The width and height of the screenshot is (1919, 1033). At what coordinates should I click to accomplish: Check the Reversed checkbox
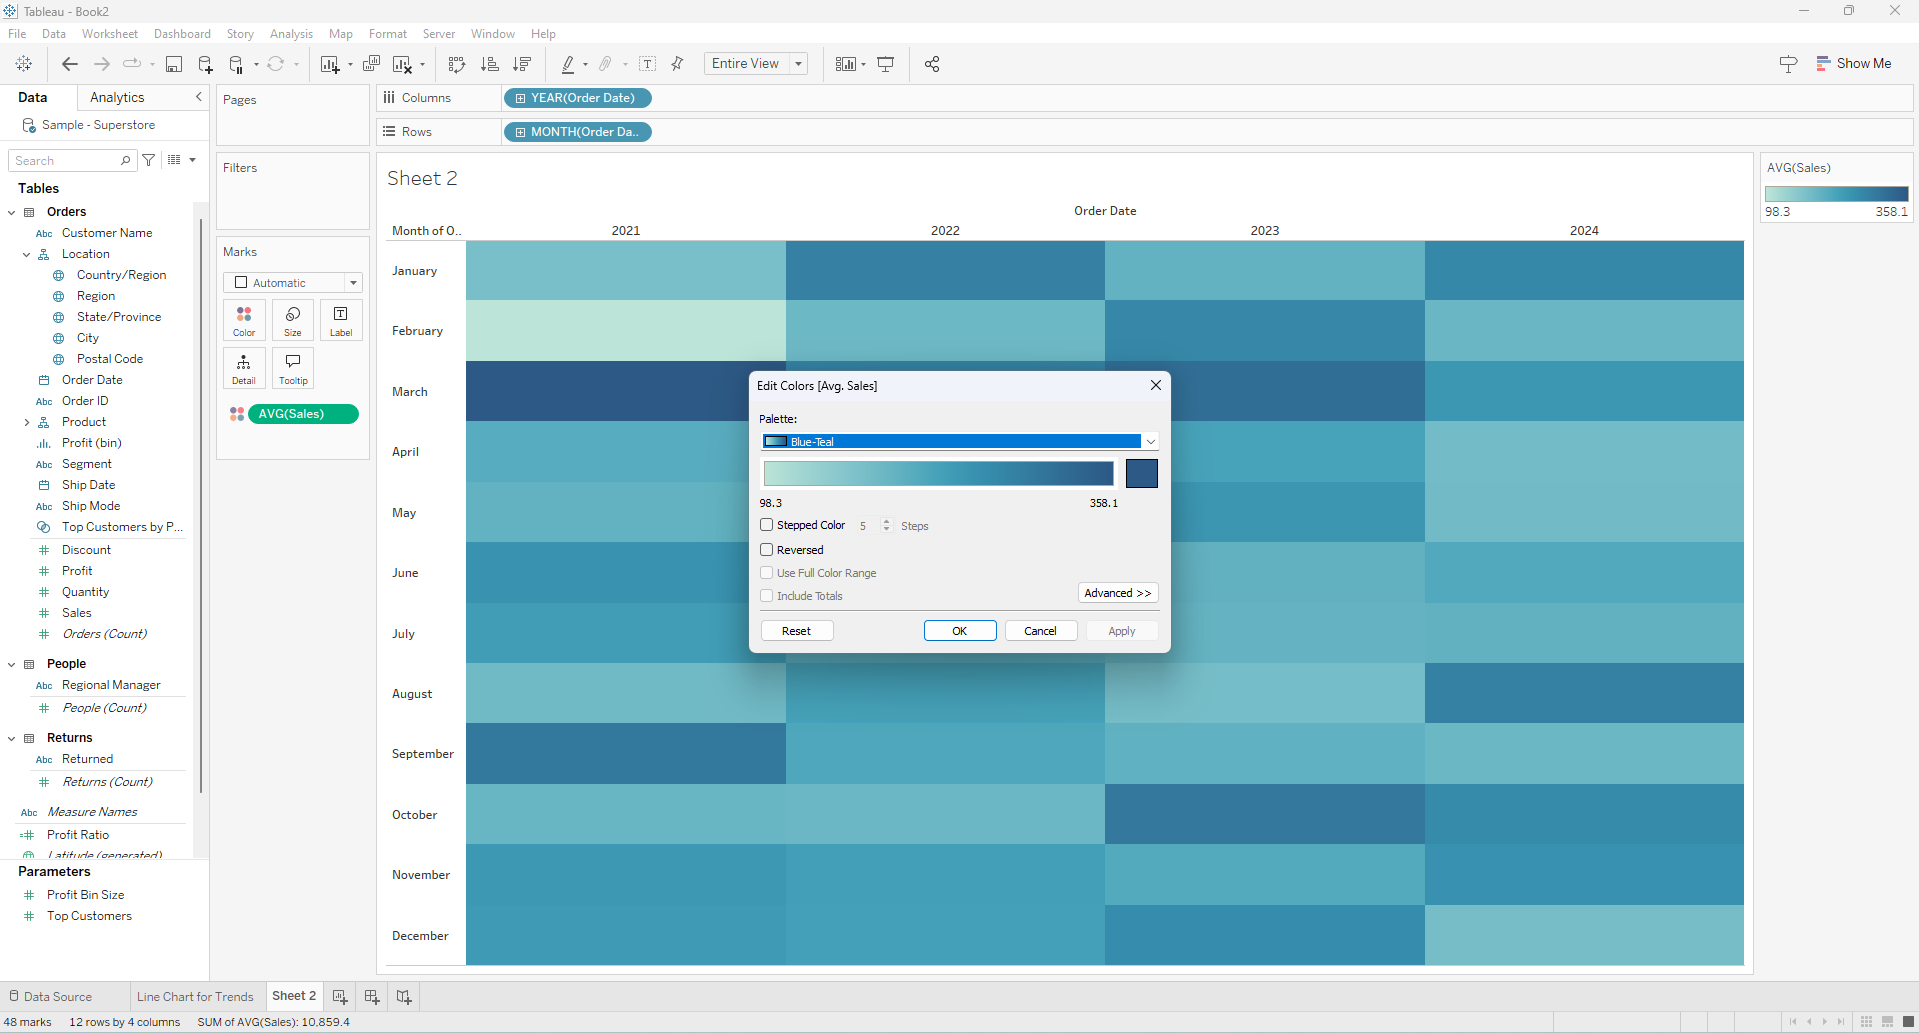pyautogui.click(x=767, y=550)
